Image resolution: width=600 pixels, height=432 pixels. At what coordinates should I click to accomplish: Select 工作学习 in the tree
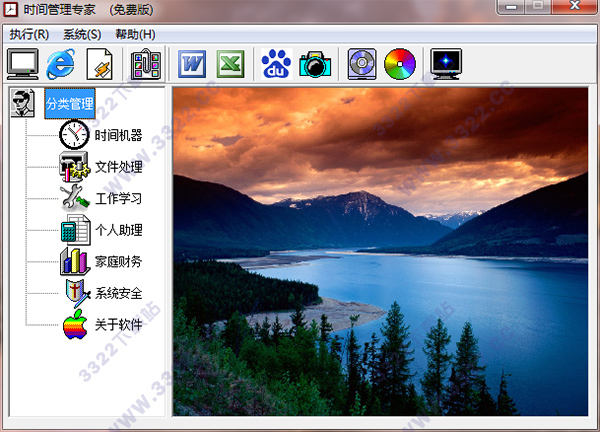(119, 199)
